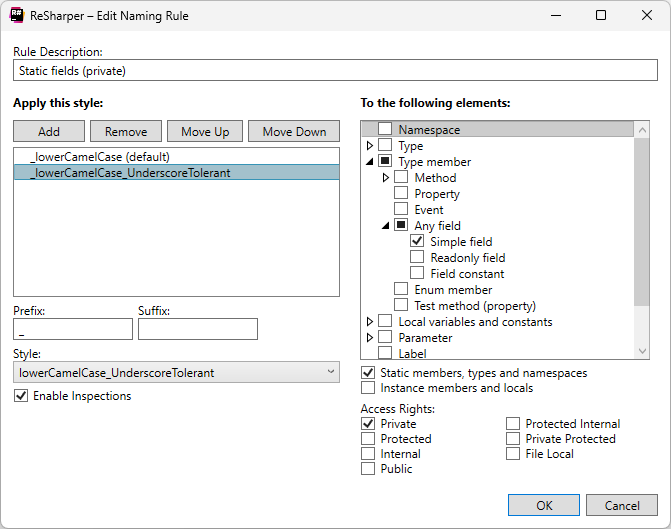Enable Instance members and locals

367,388
